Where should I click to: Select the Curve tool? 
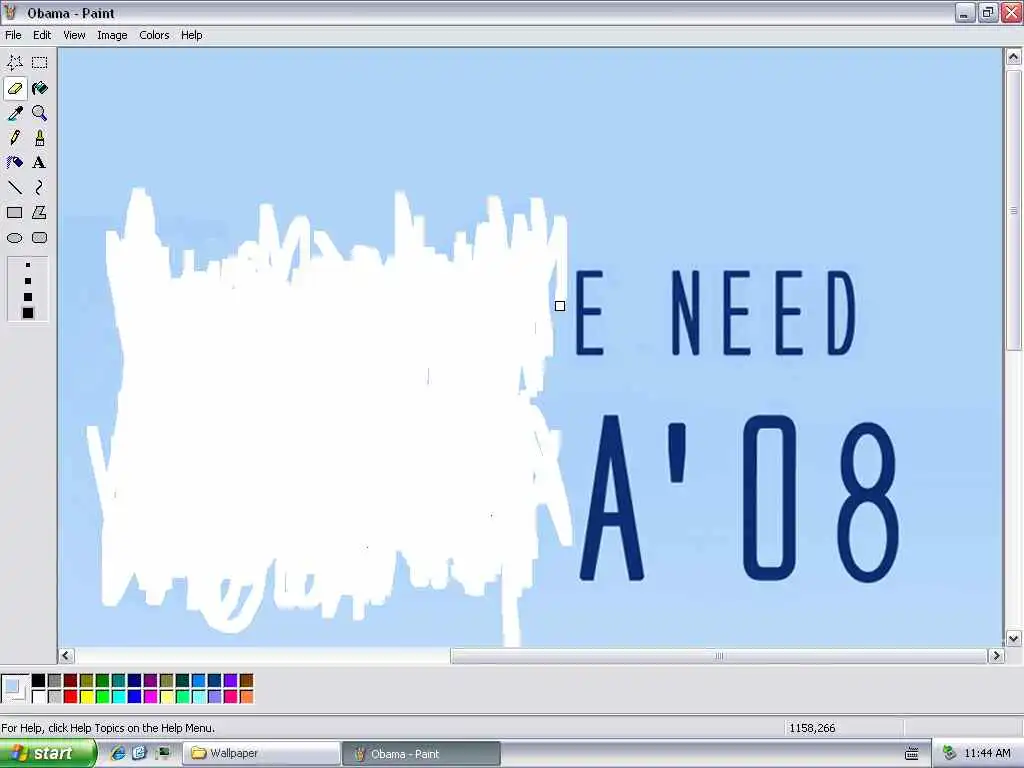click(x=39, y=188)
